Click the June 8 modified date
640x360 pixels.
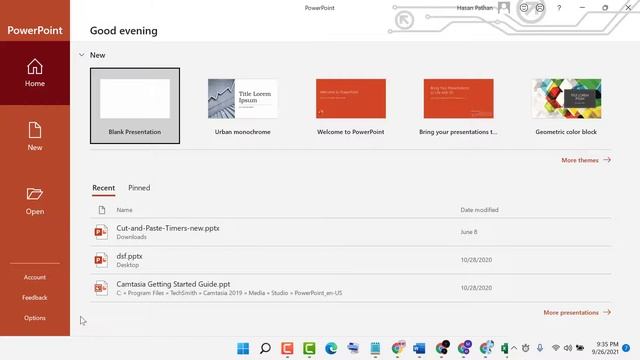point(469,232)
